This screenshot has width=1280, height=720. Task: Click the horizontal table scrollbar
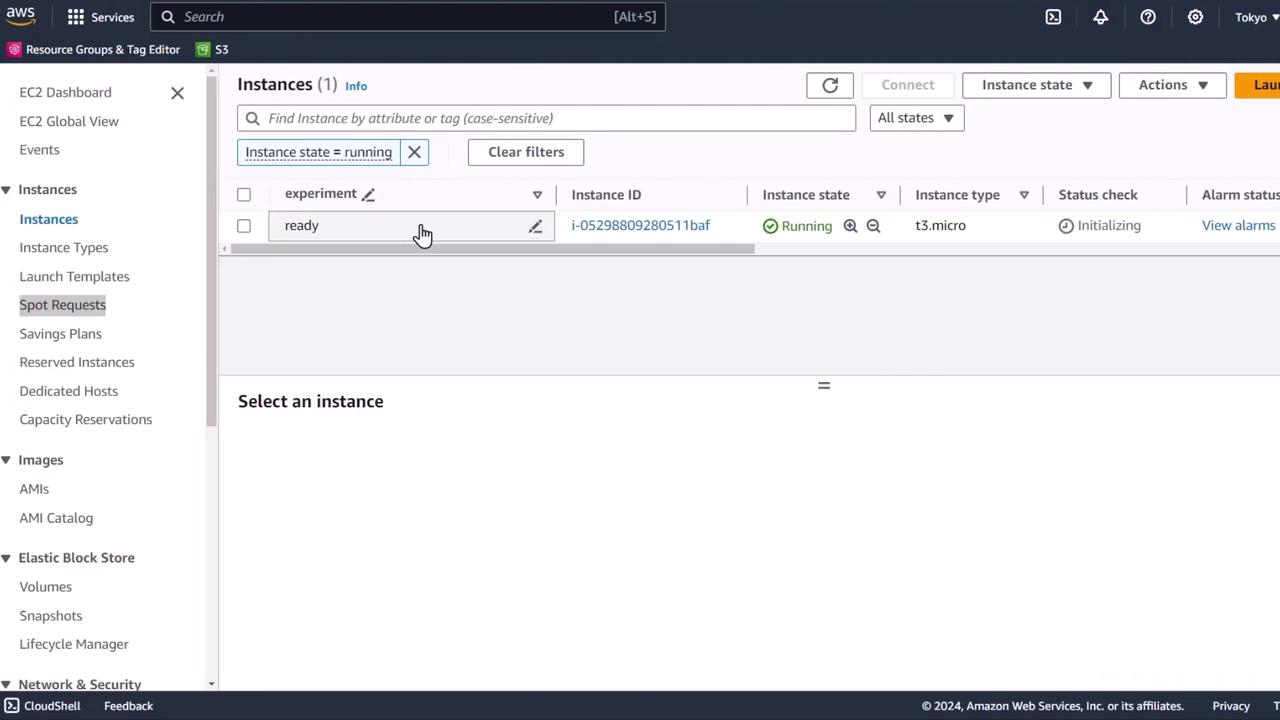493,249
